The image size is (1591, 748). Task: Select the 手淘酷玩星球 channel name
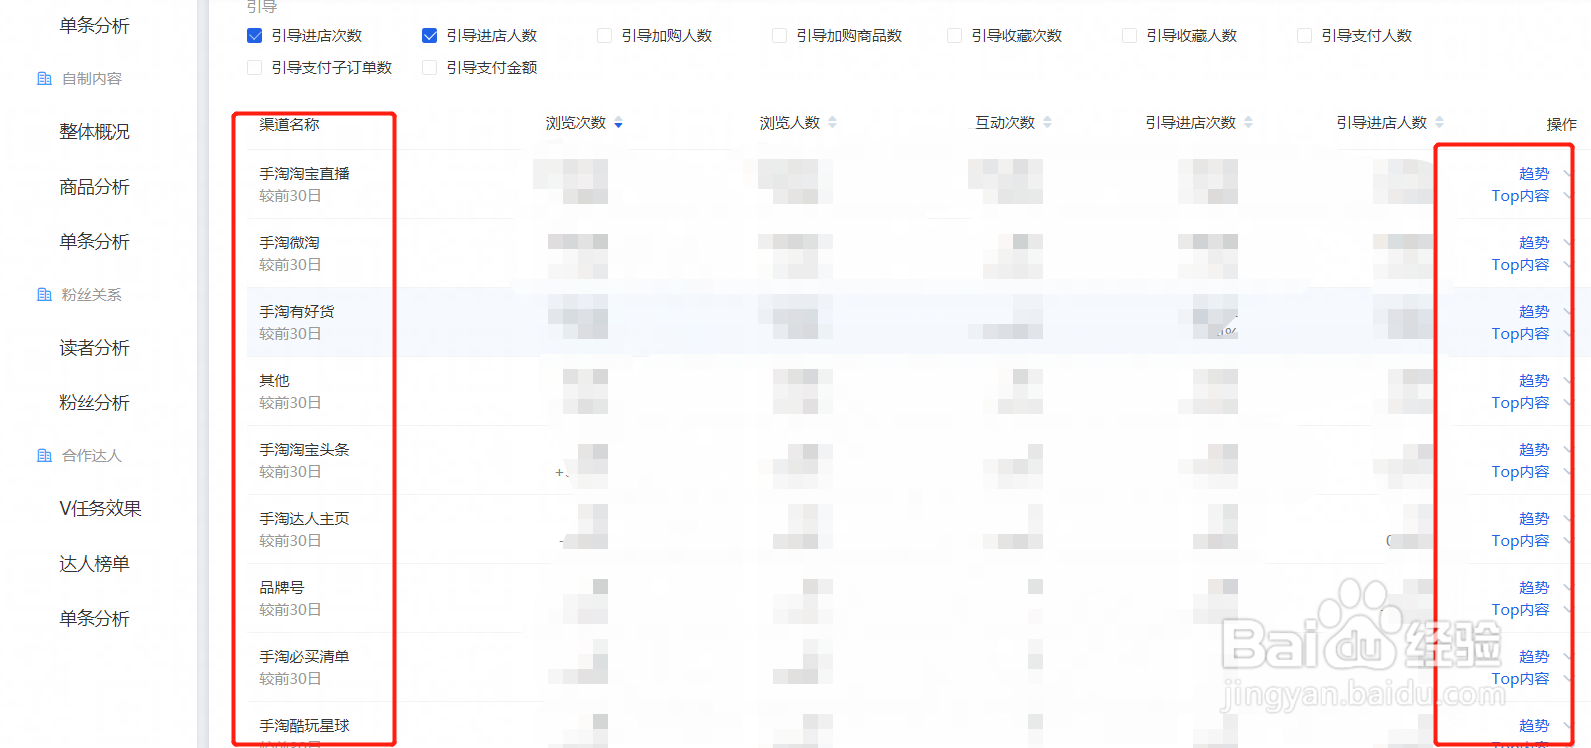tap(305, 726)
